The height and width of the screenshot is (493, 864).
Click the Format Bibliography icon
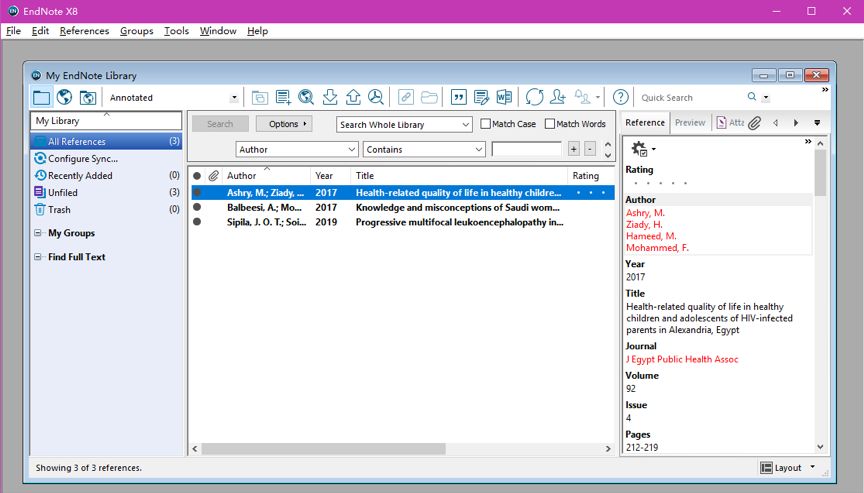pos(481,97)
